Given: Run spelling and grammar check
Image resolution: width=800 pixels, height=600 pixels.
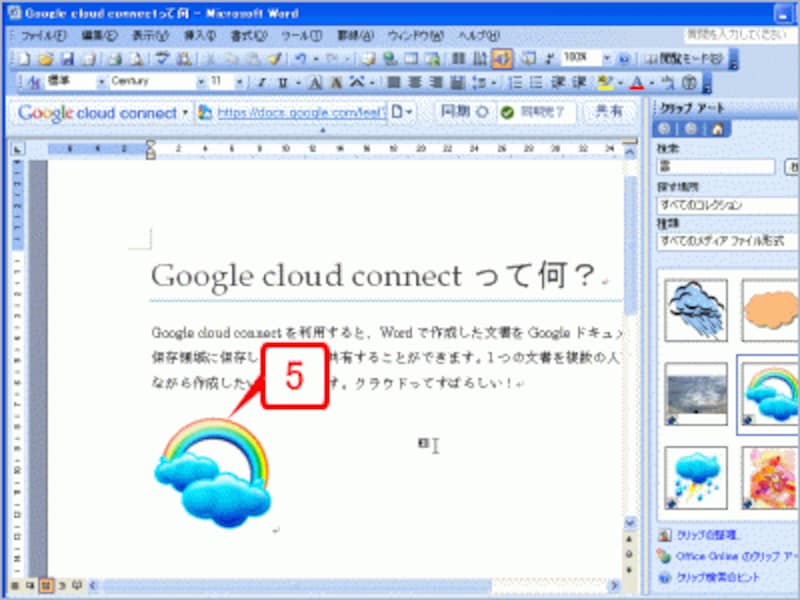Looking at the screenshot, I should click(162, 59).
